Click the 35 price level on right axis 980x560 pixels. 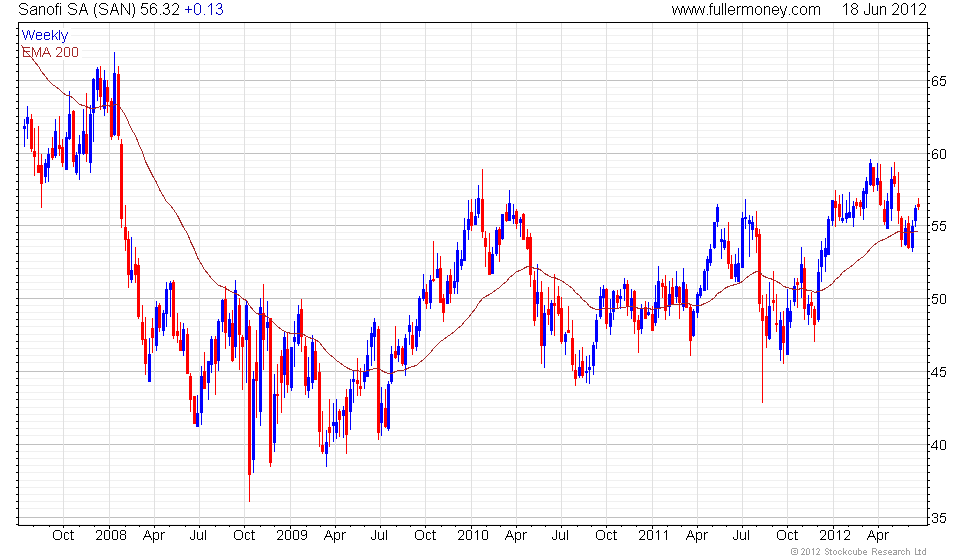[x=938, y=518]
